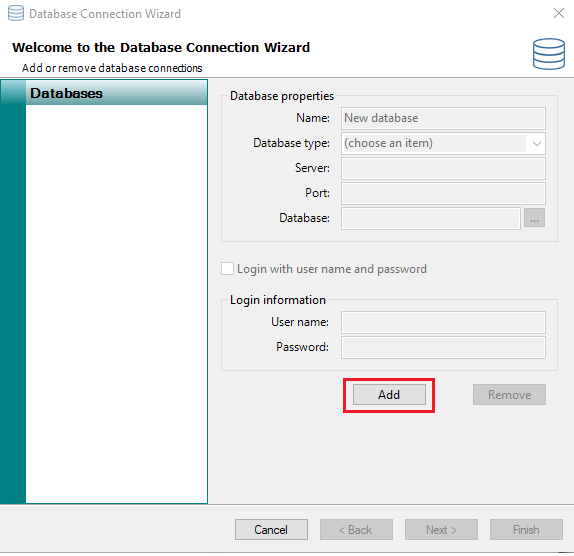Click into the User name field
Image resolution: width=574 pixels, height=556 pixels.
pos(443,322)
